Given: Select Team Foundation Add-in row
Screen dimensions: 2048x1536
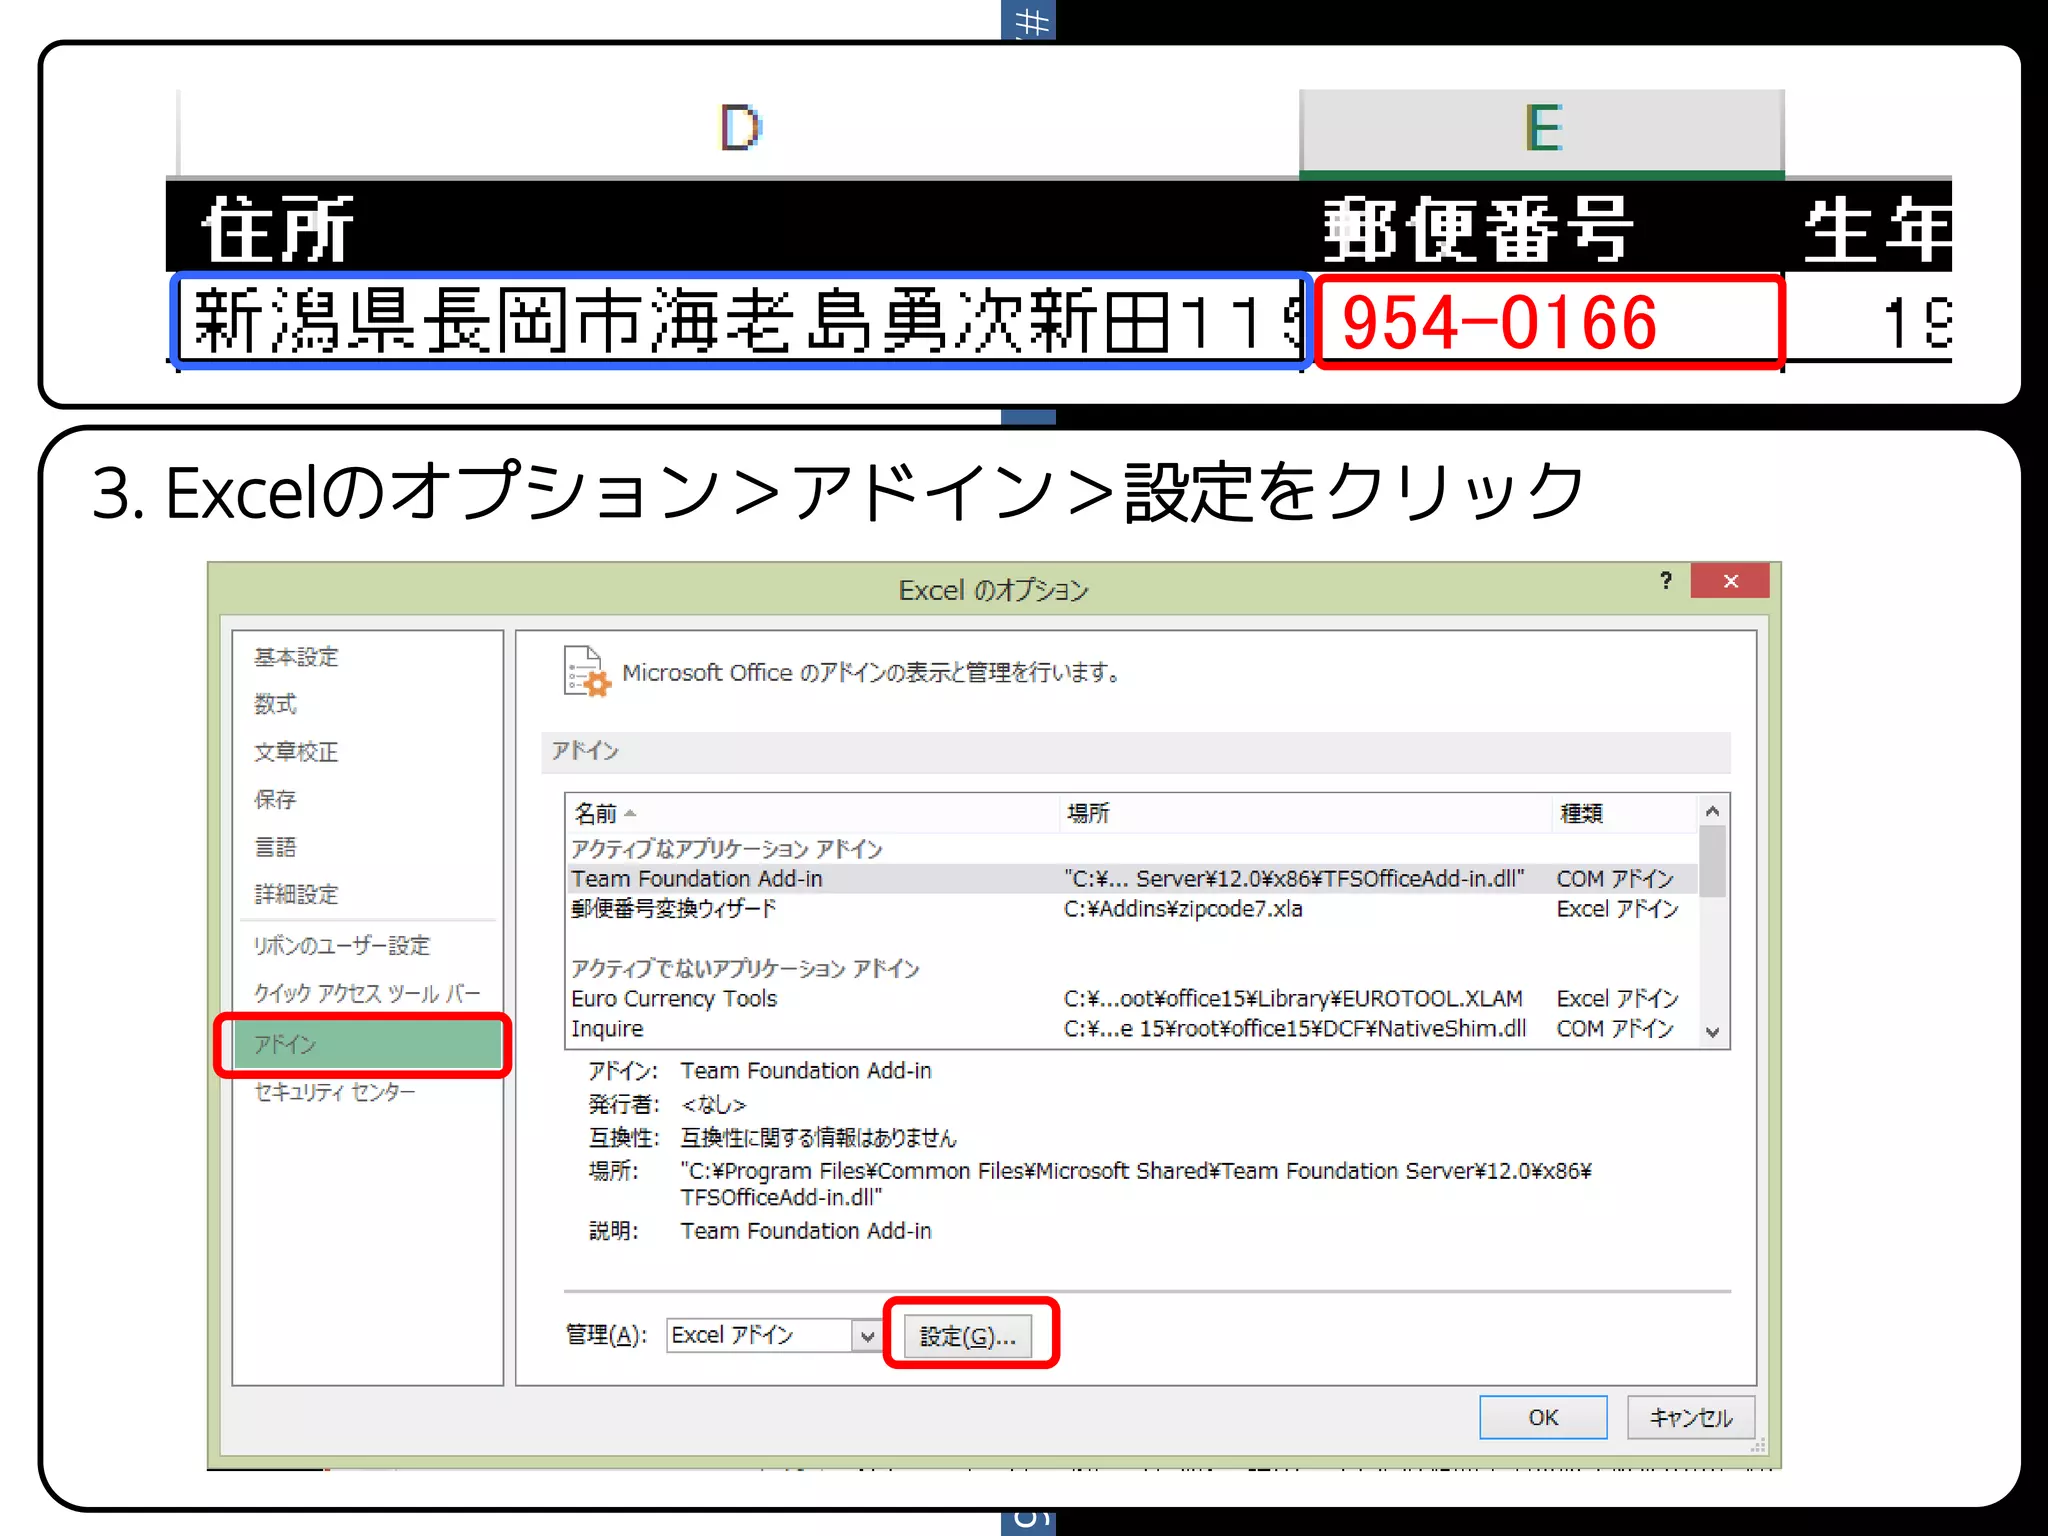Looking at the screenshot, I should coord(1131,879).
